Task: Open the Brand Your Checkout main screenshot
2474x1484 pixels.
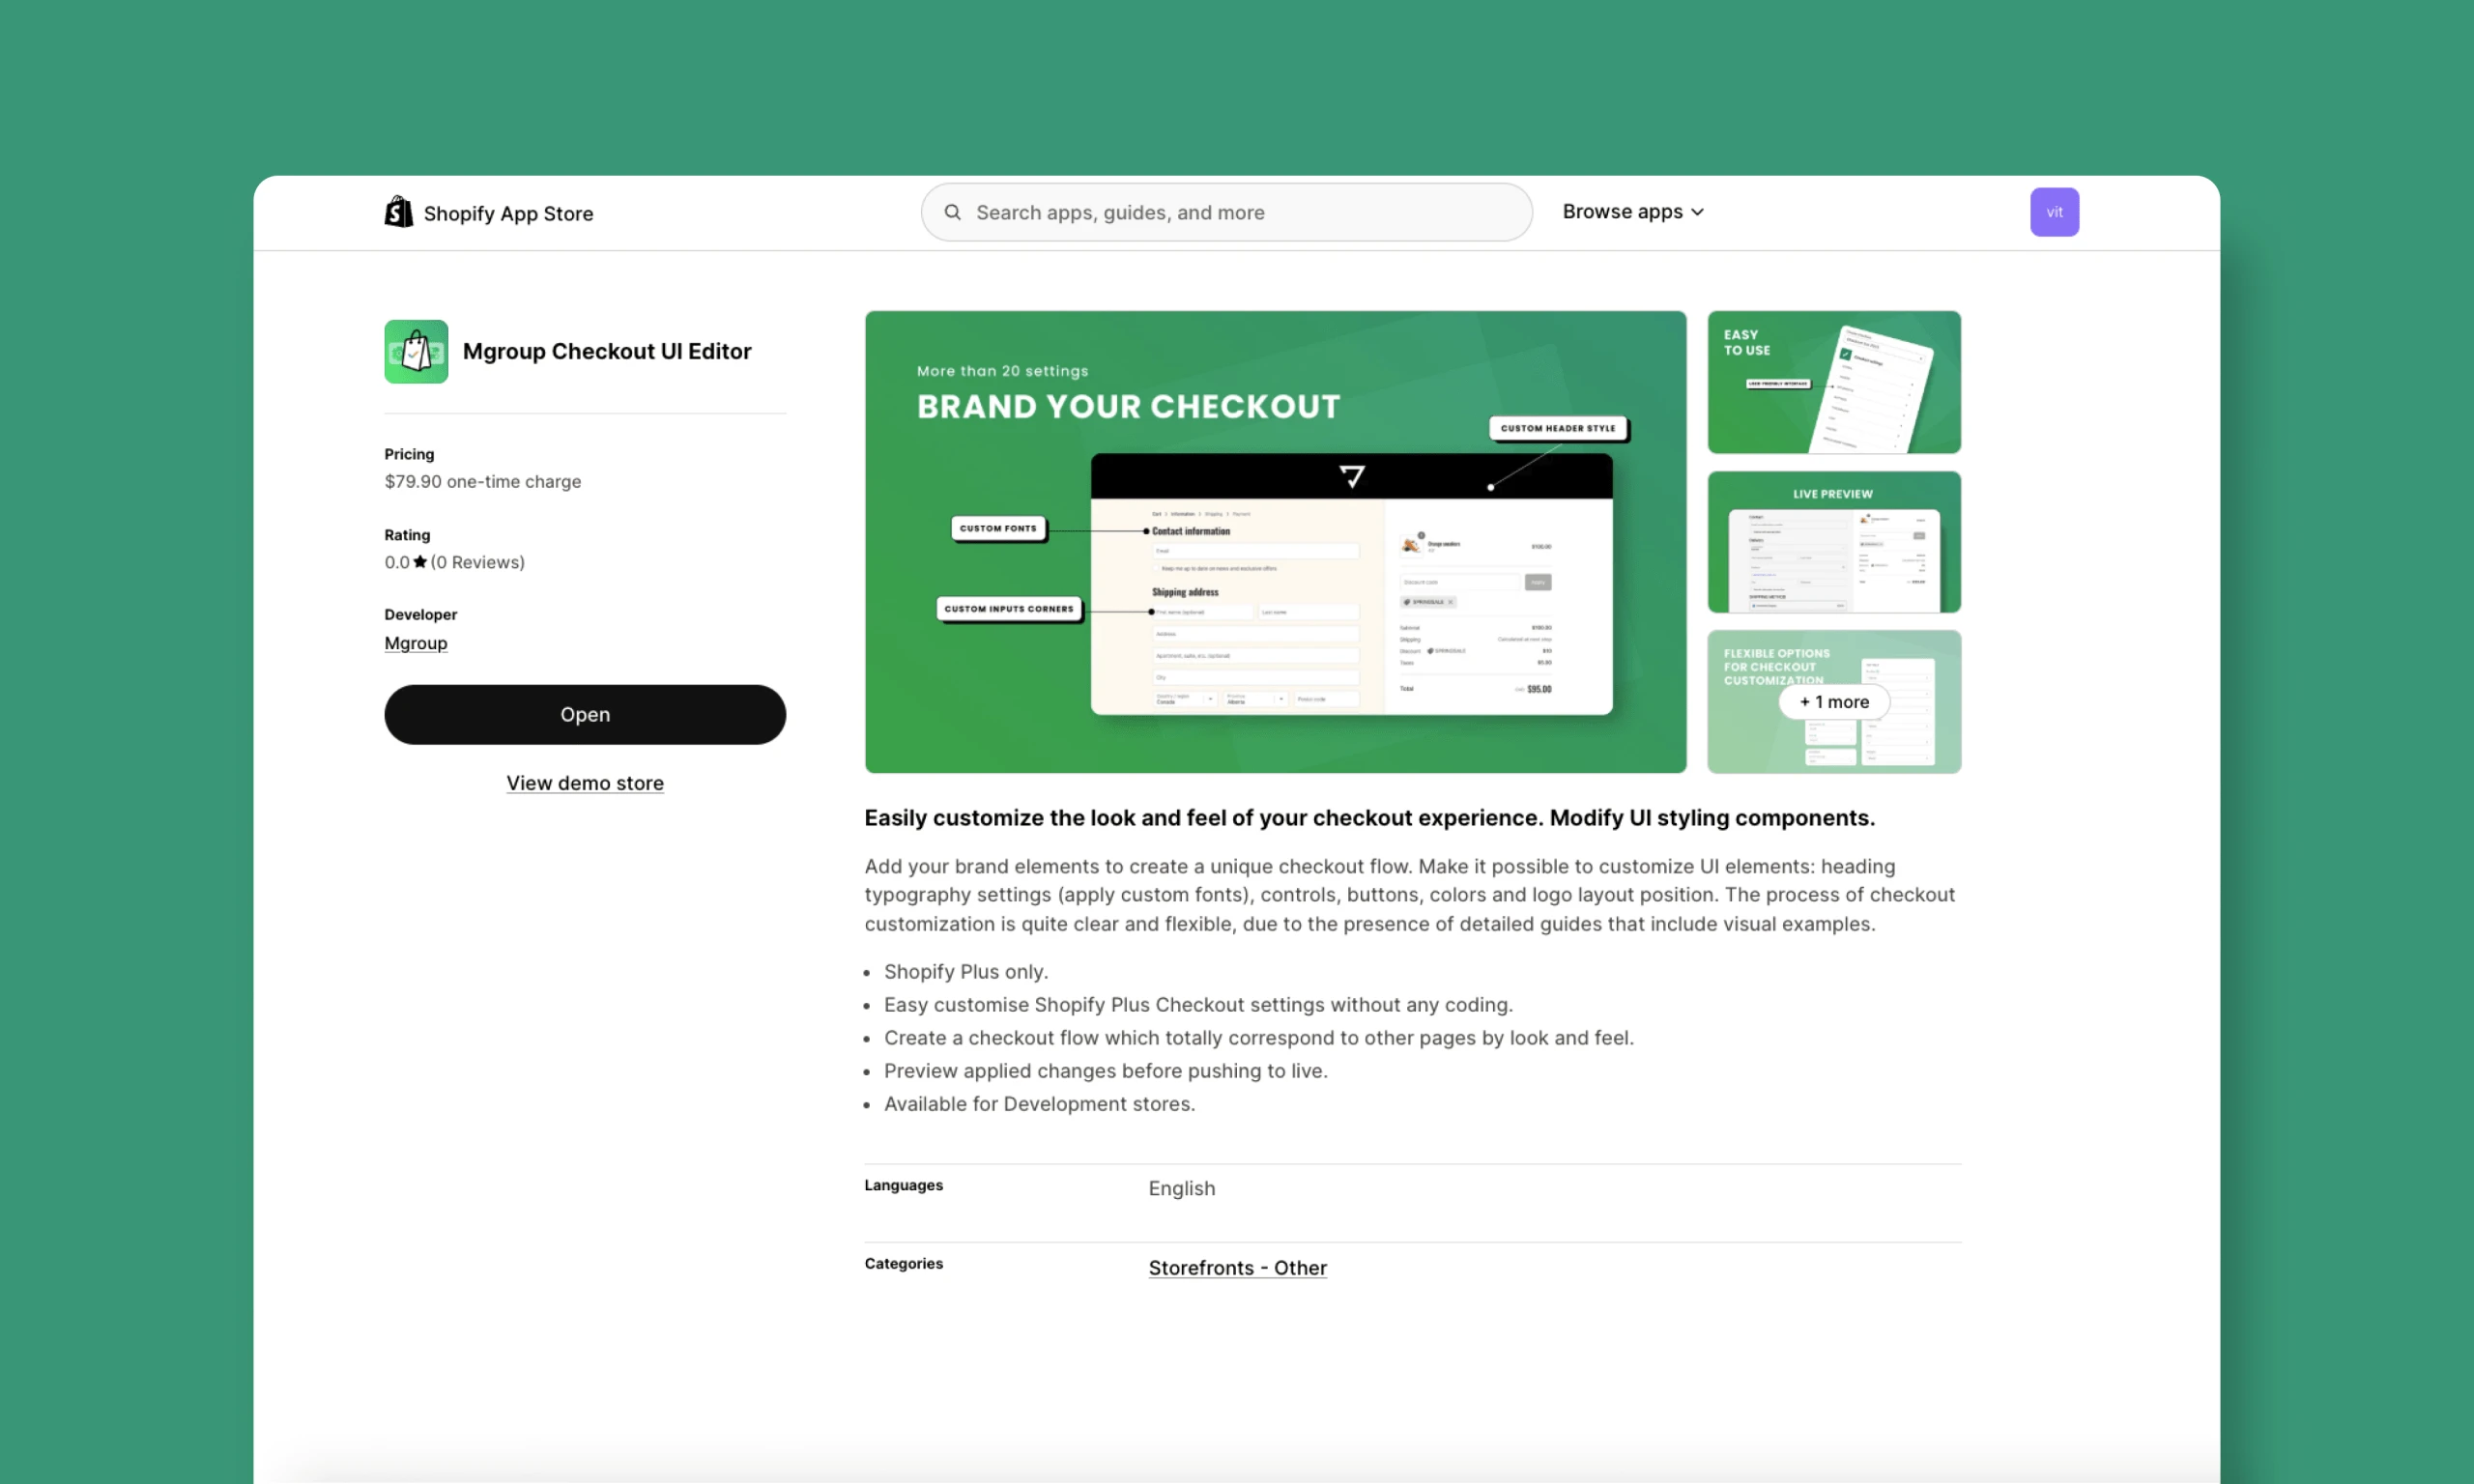Action: pos(1275,542)
